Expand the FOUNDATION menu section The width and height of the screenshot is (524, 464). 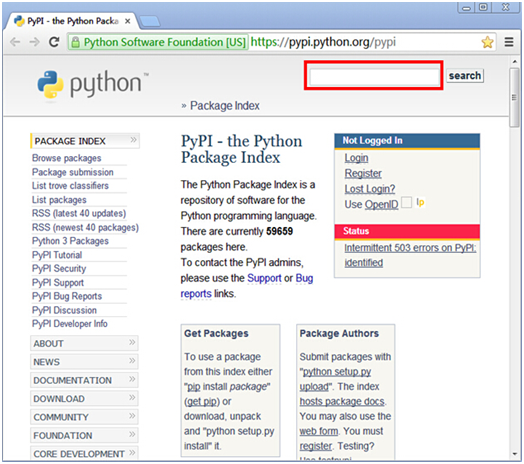point(84,435)
